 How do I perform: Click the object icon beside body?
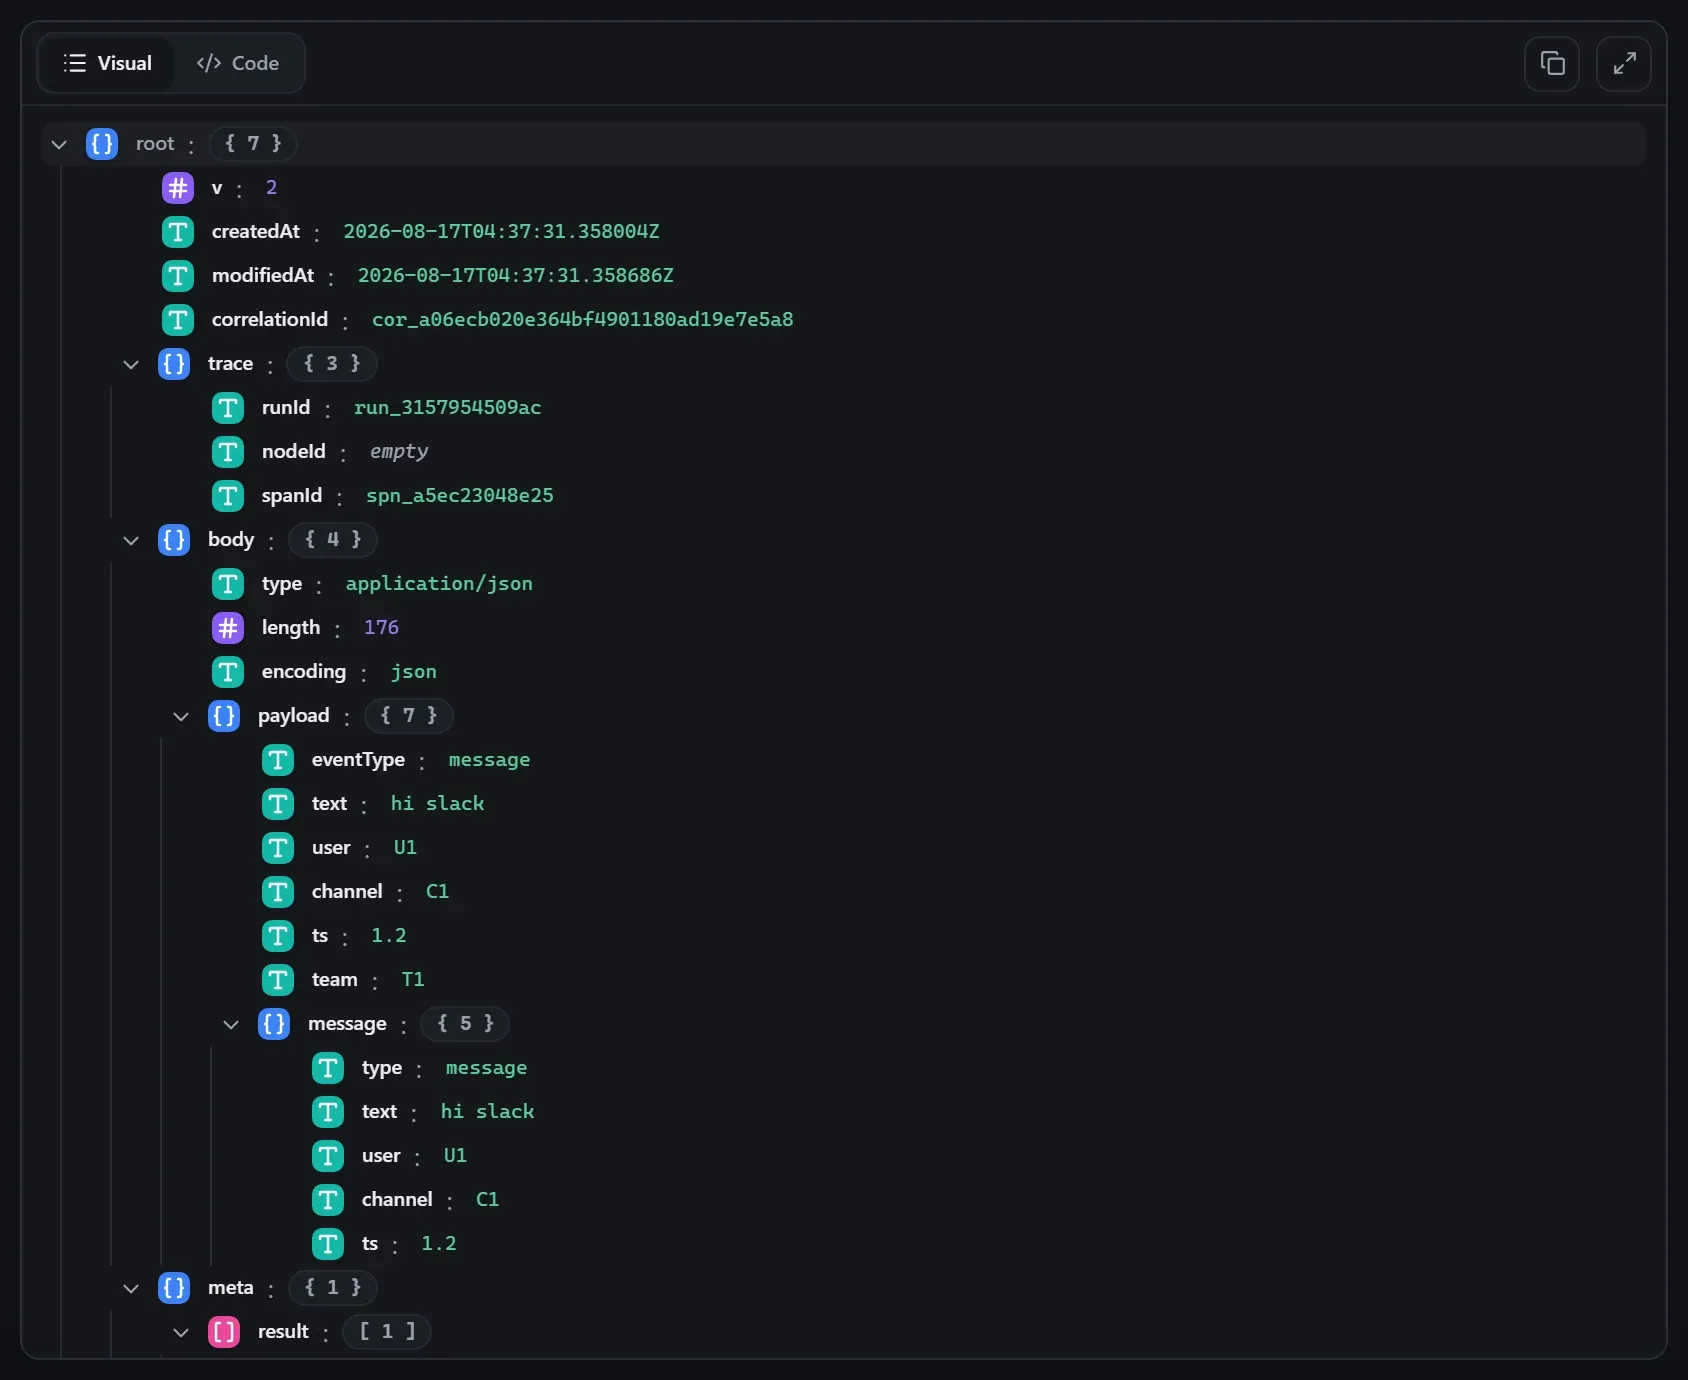[174, 540]
